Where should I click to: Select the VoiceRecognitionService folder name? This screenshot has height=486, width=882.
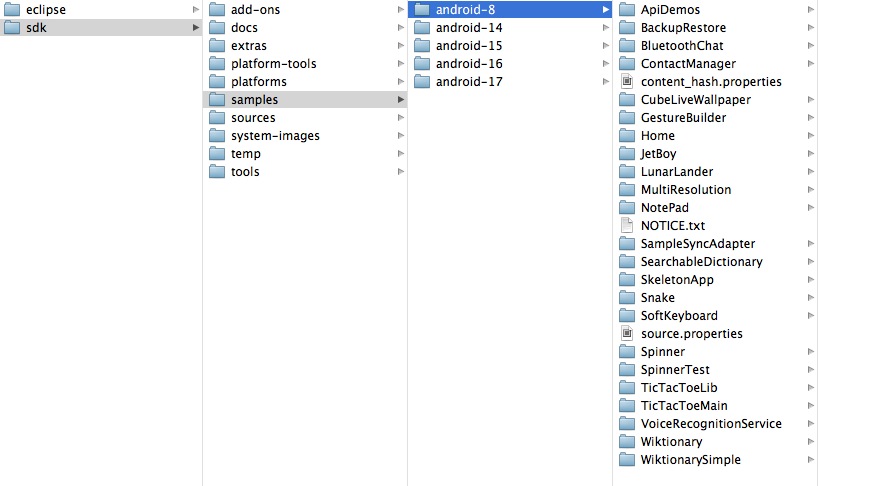pos(711,424)
